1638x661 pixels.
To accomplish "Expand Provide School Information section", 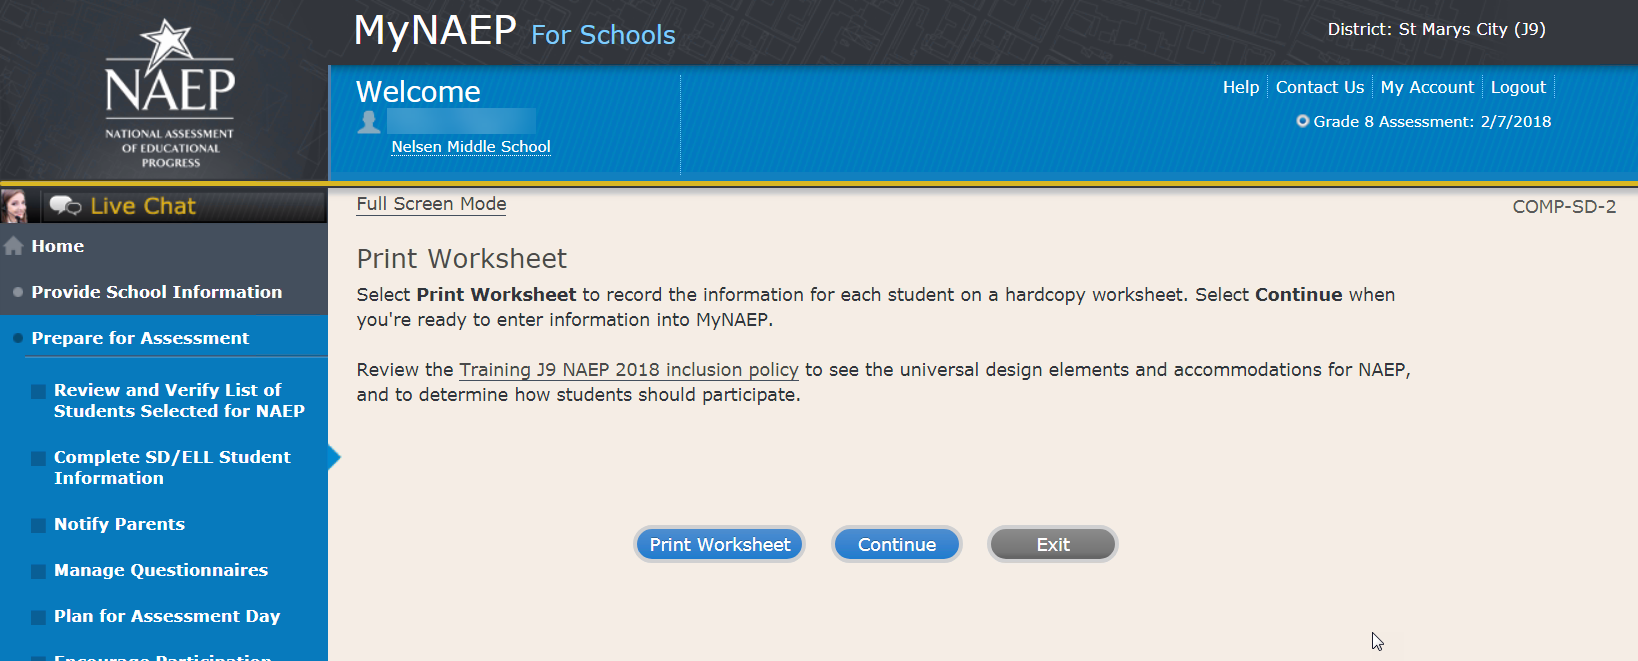I will pos(156,292).
